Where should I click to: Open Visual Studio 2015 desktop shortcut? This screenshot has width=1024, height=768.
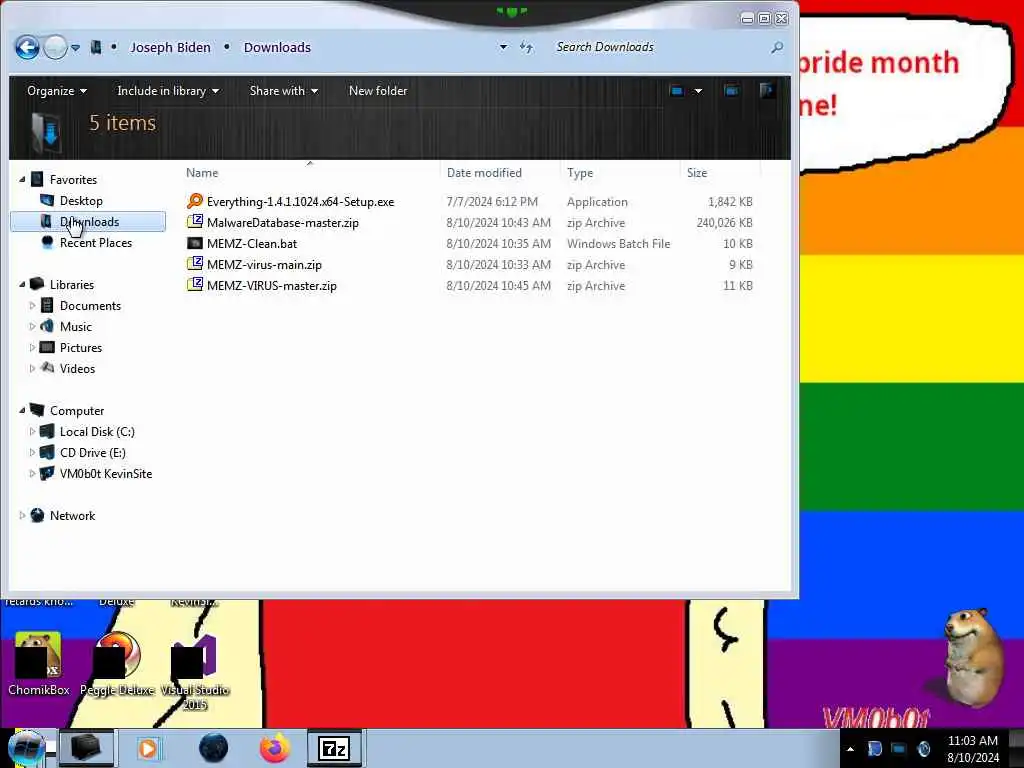point(195,672)
